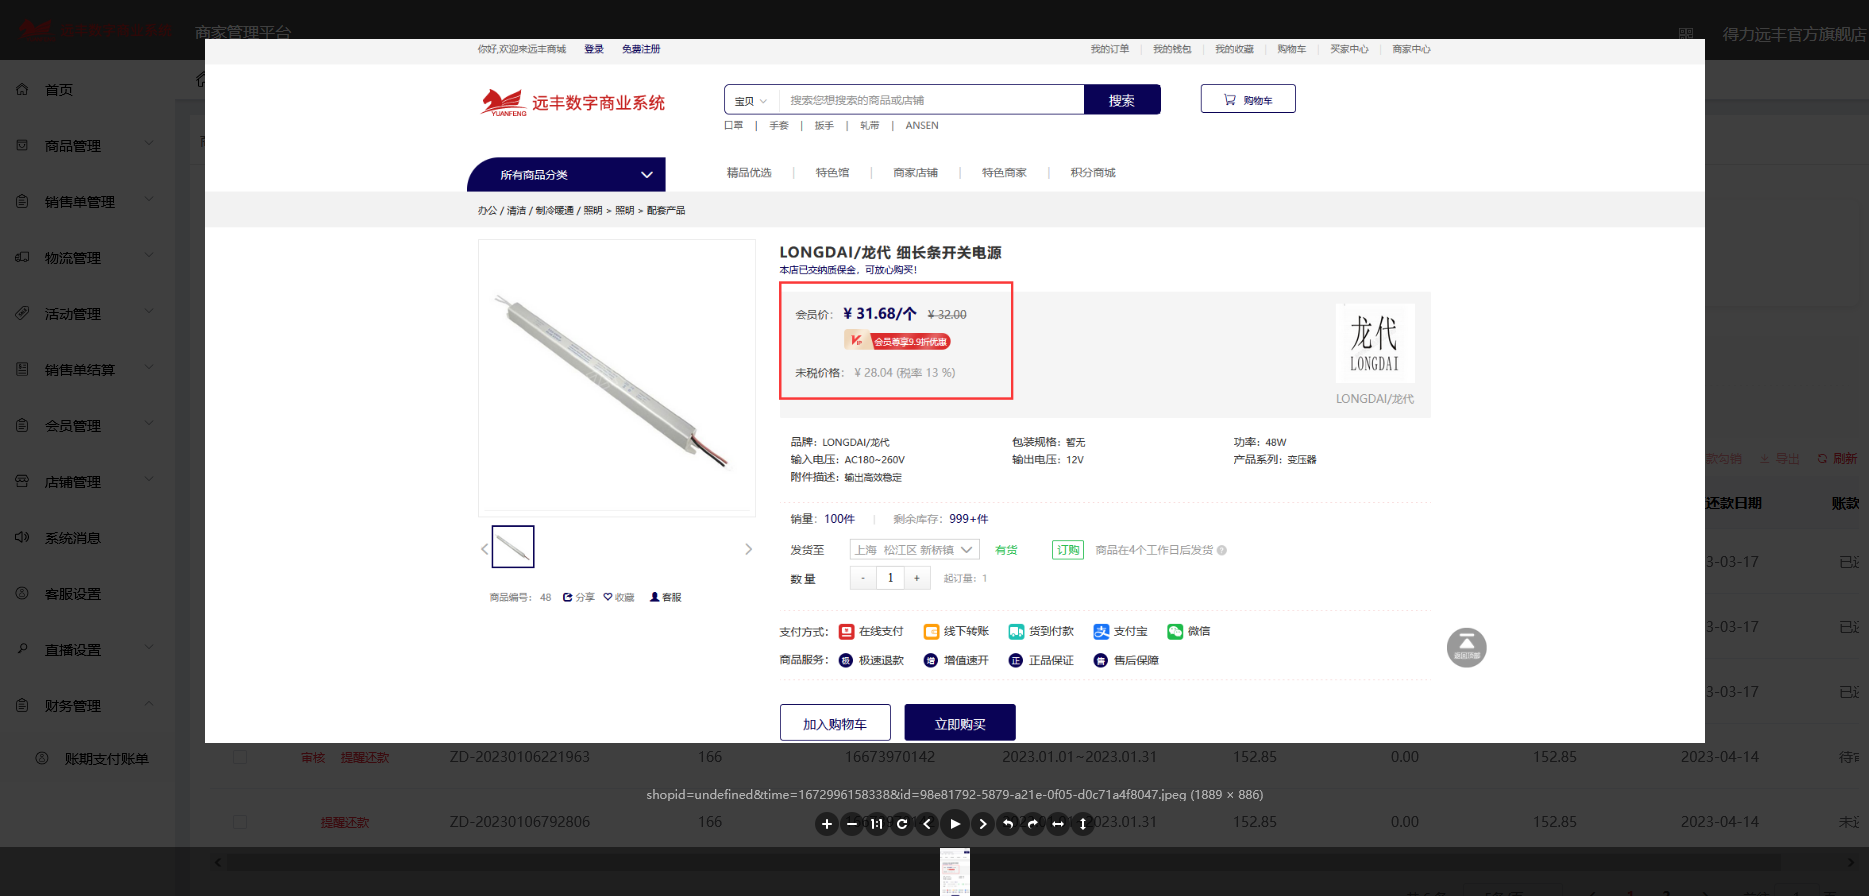Click 提醒还款 in row ZD-20230106792806

coord(345,822)
